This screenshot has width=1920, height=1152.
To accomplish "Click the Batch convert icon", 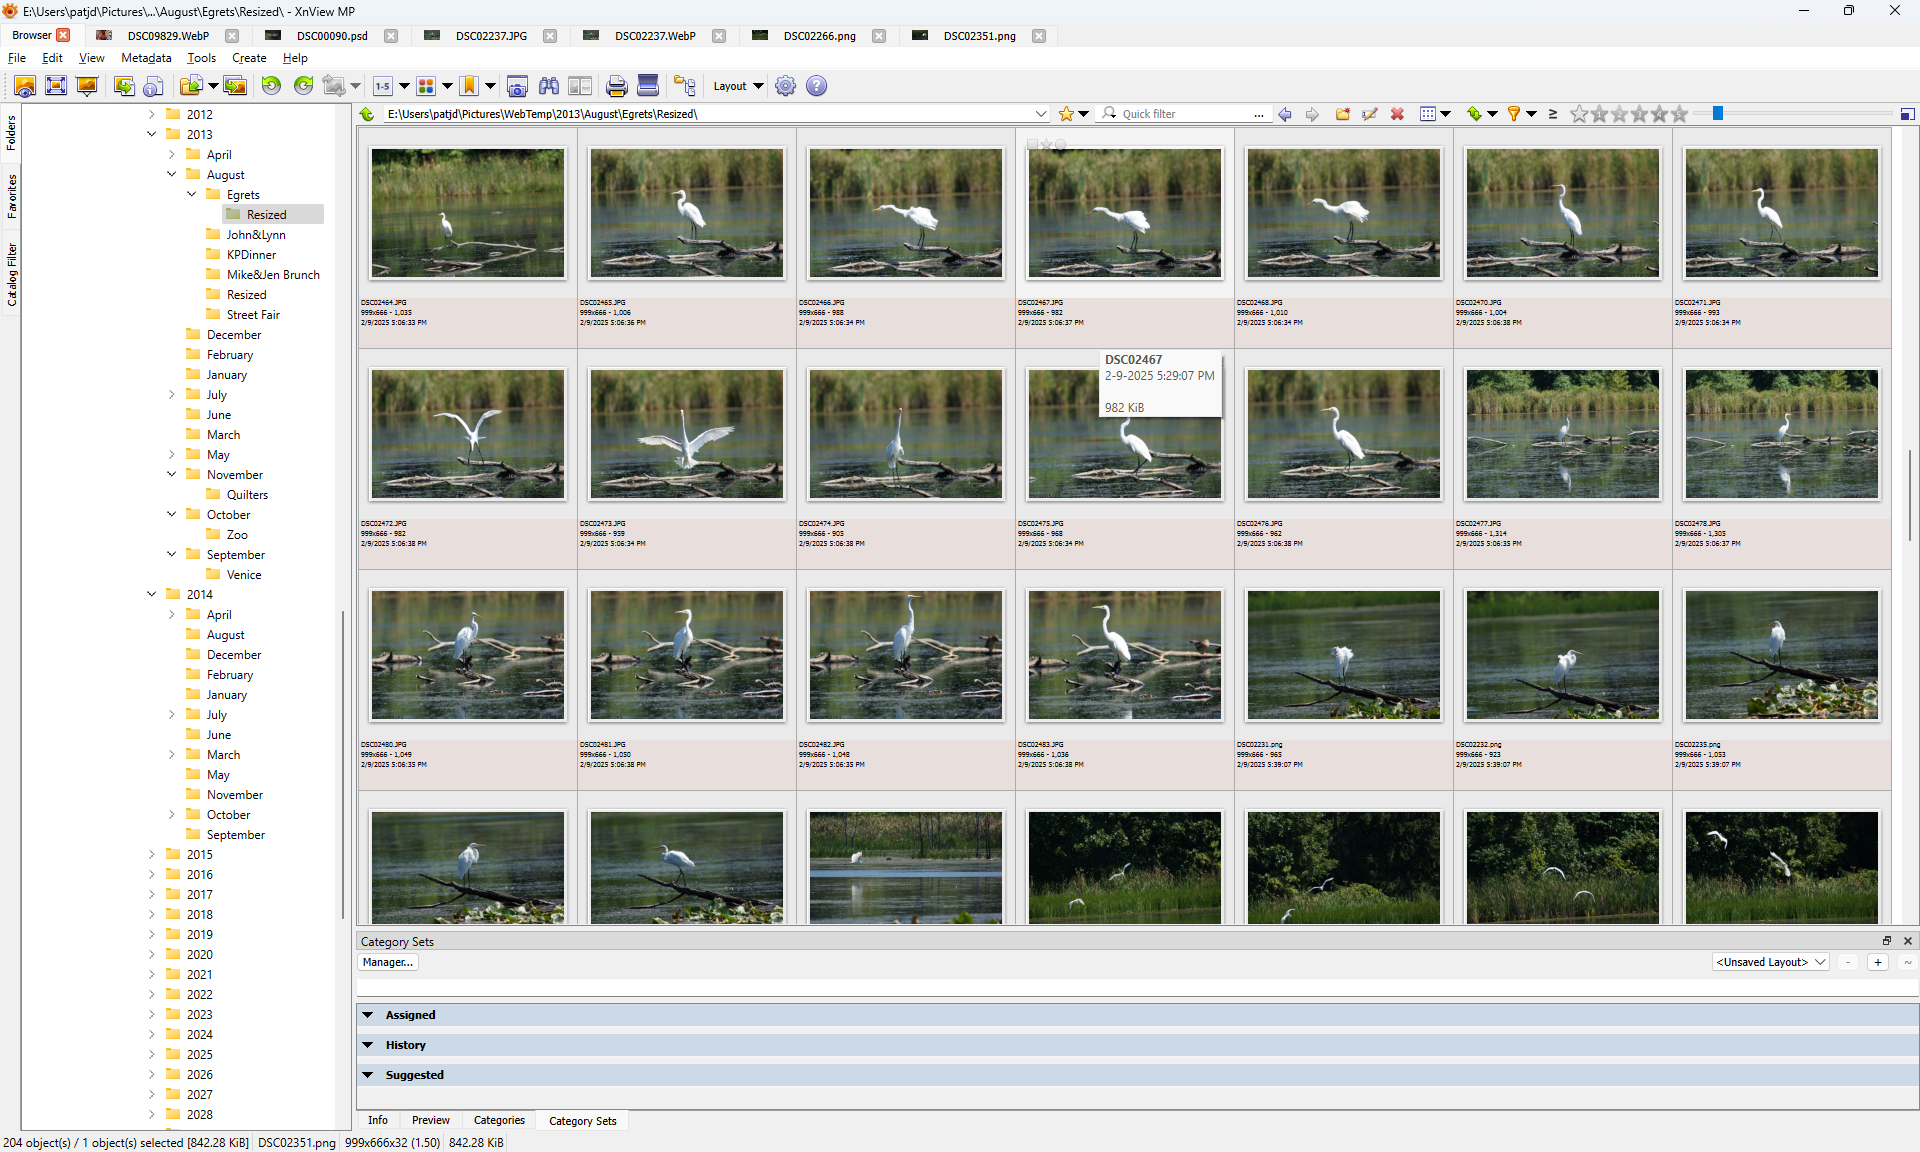I will tap(235, 86).
